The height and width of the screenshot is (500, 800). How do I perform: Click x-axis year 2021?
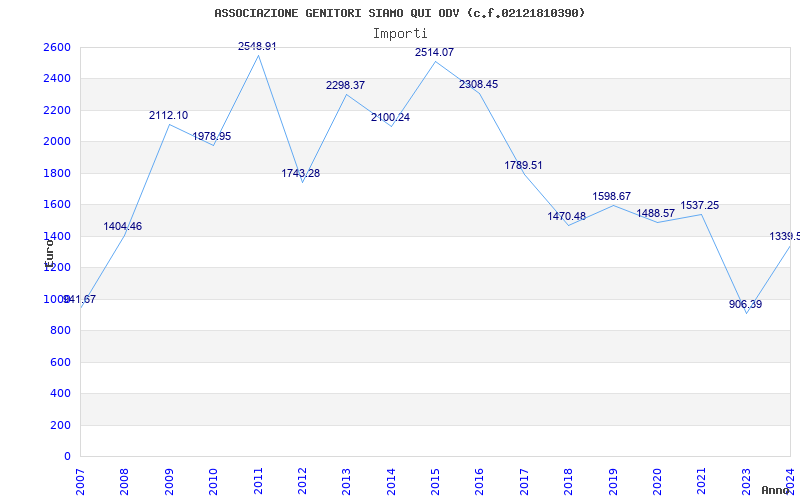point(702,482)
